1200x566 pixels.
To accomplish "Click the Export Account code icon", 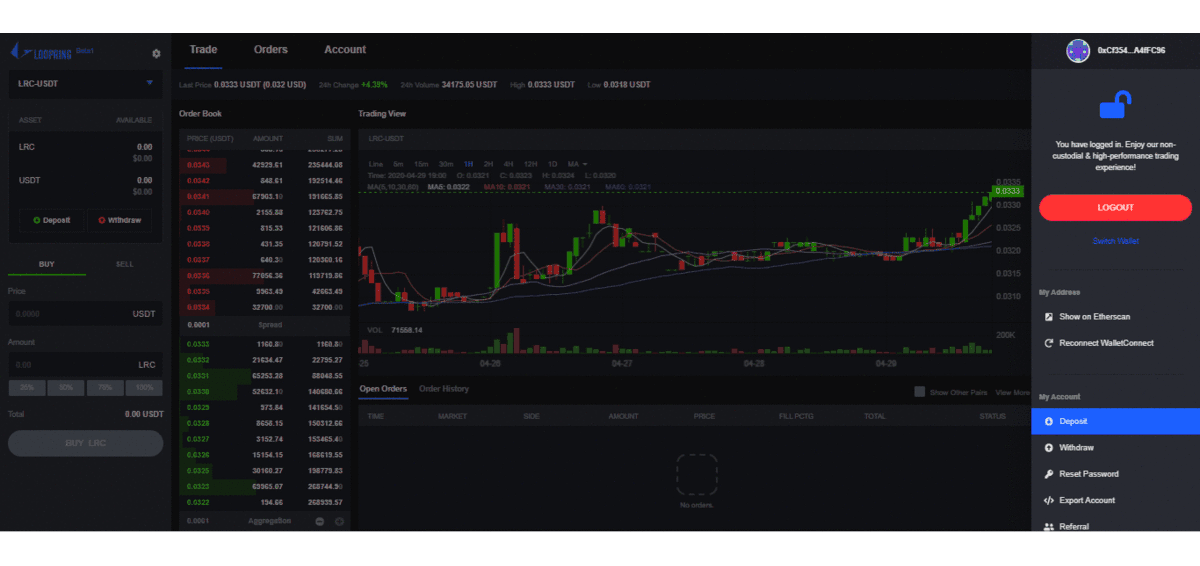I will click(x=1048, y=500).
